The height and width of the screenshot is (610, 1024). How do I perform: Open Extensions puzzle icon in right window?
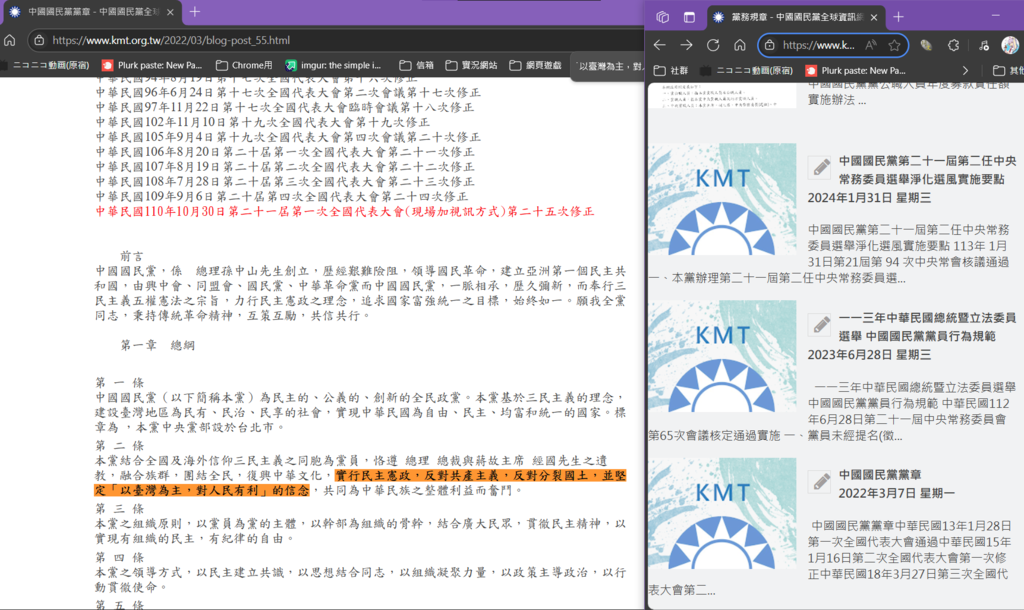(953, 45)
